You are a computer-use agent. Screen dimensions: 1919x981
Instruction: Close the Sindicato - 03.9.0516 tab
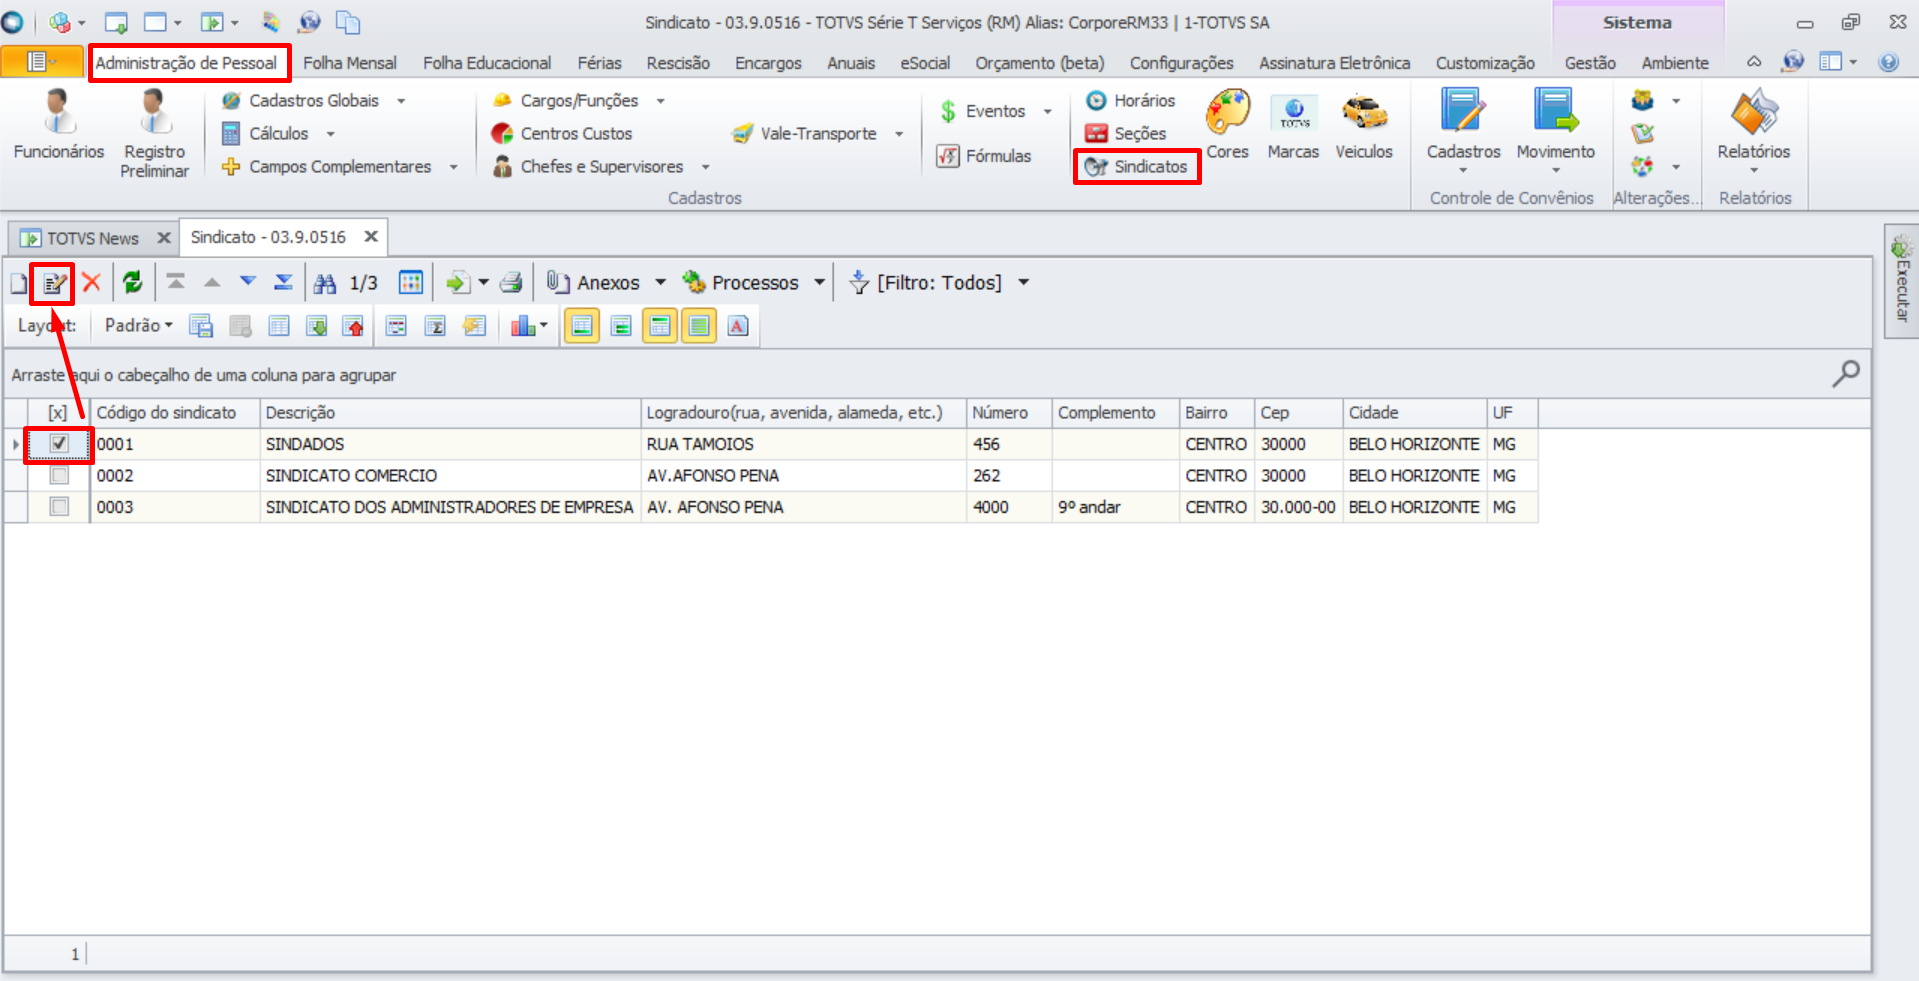371,236
